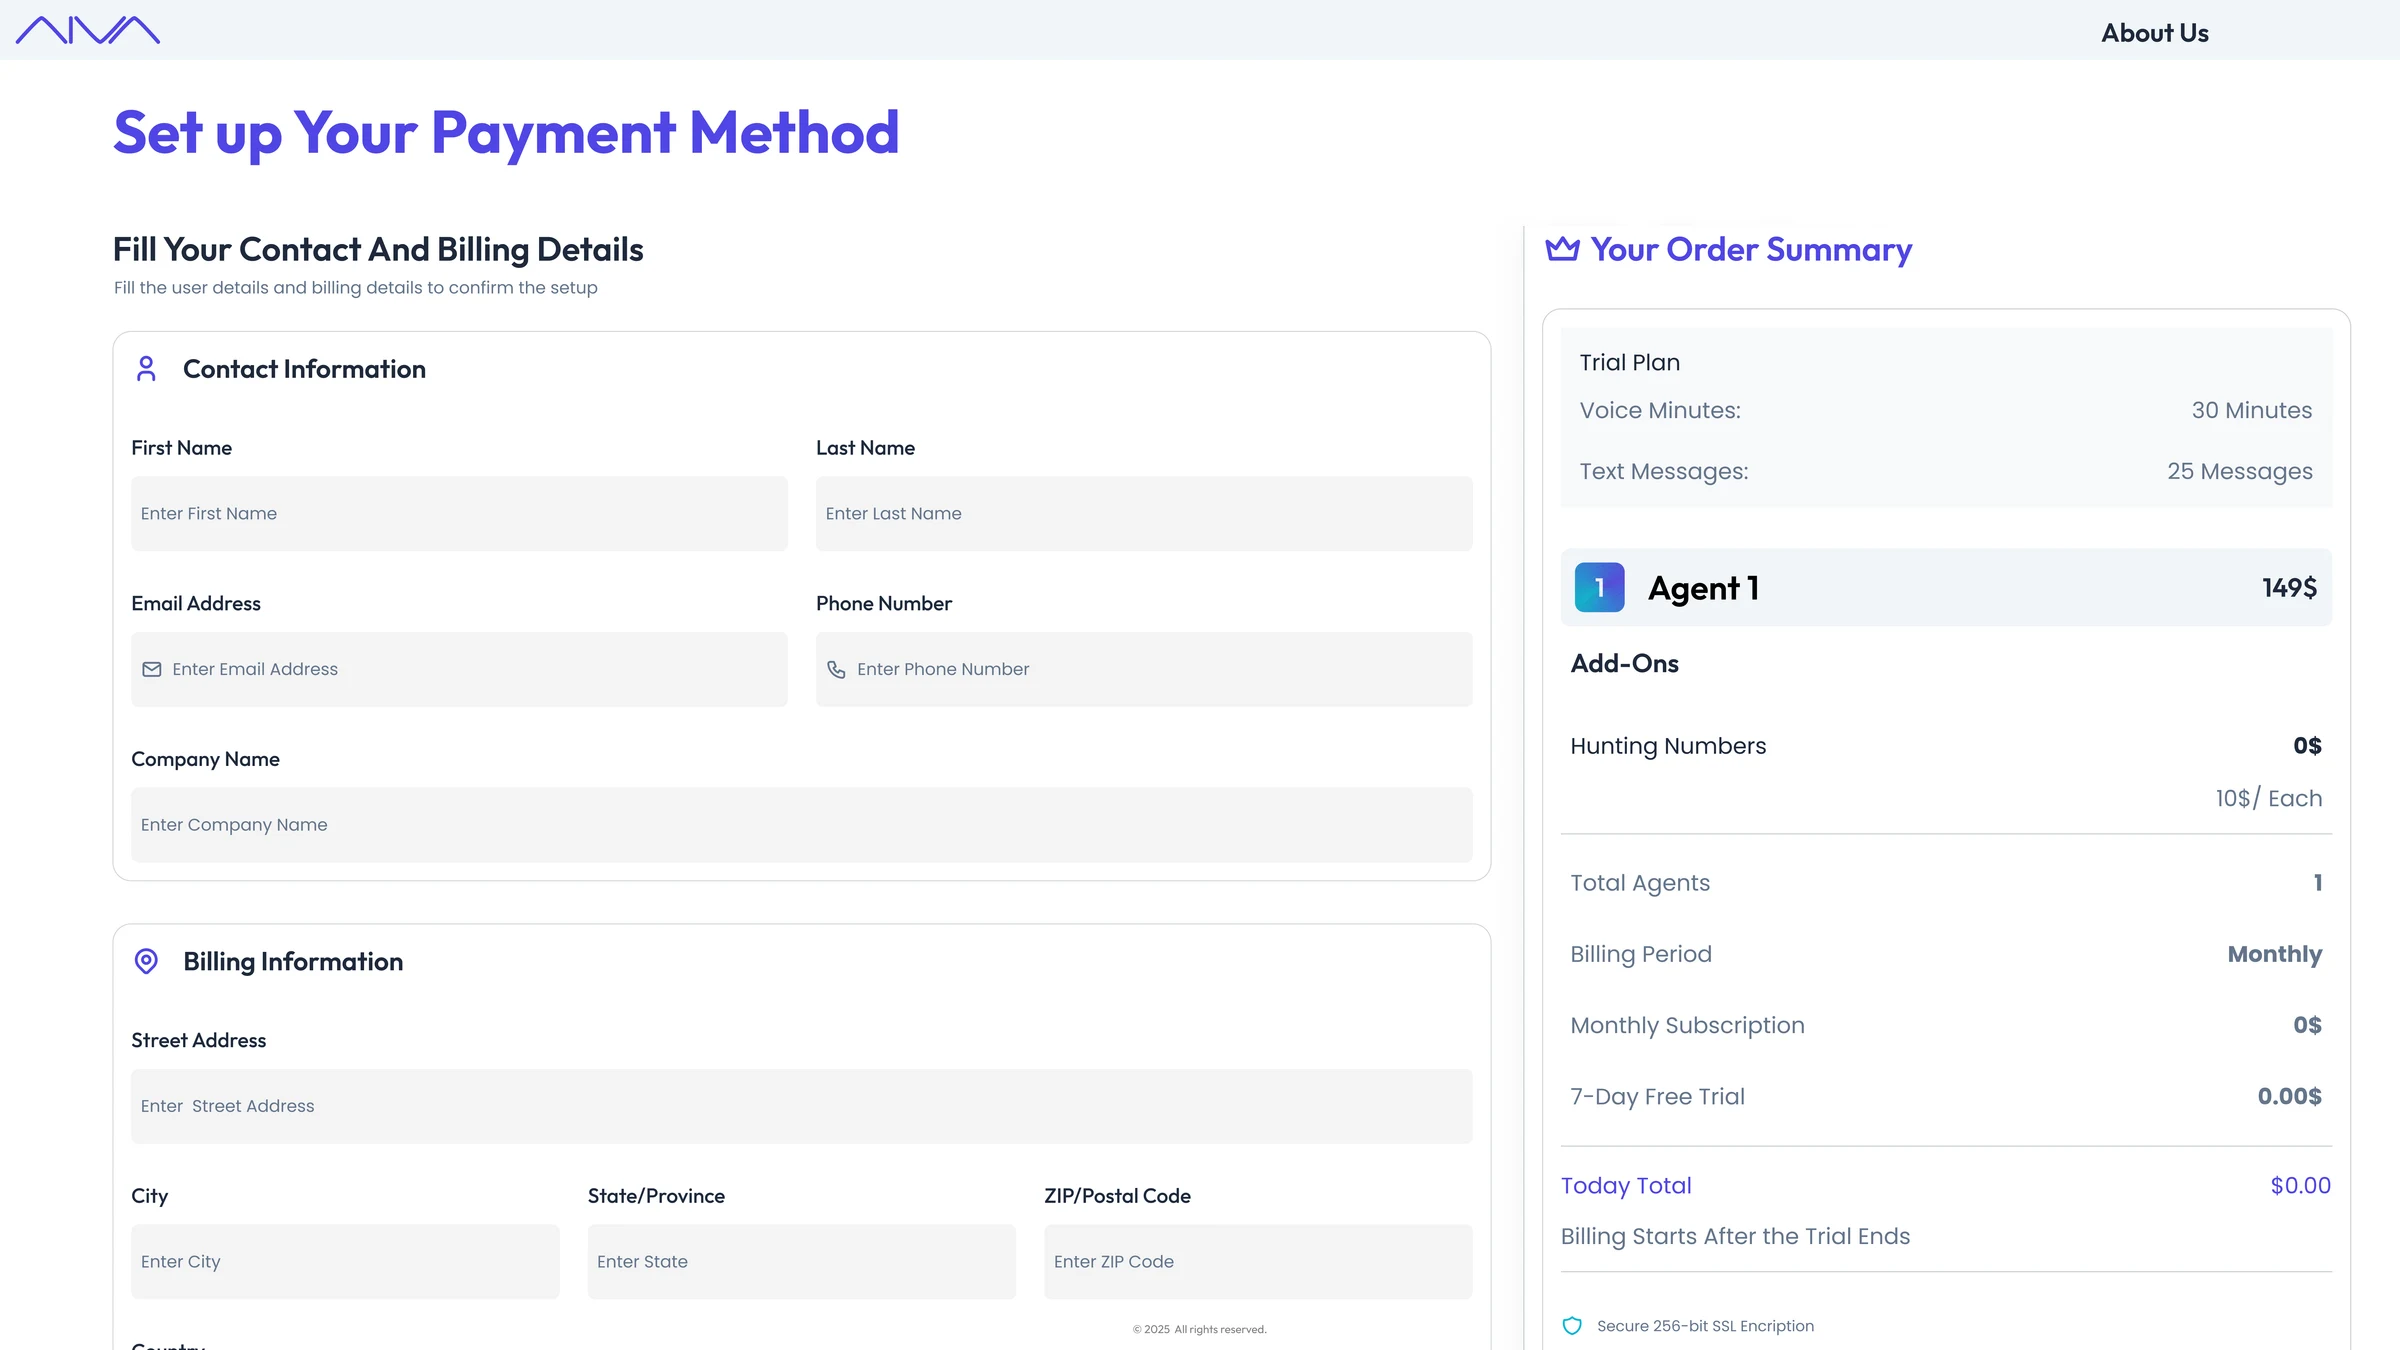The height and width of the screenshot is (1350, 2400).
Task: Click the envelope icon in the email field
Action: coord(152,669)
